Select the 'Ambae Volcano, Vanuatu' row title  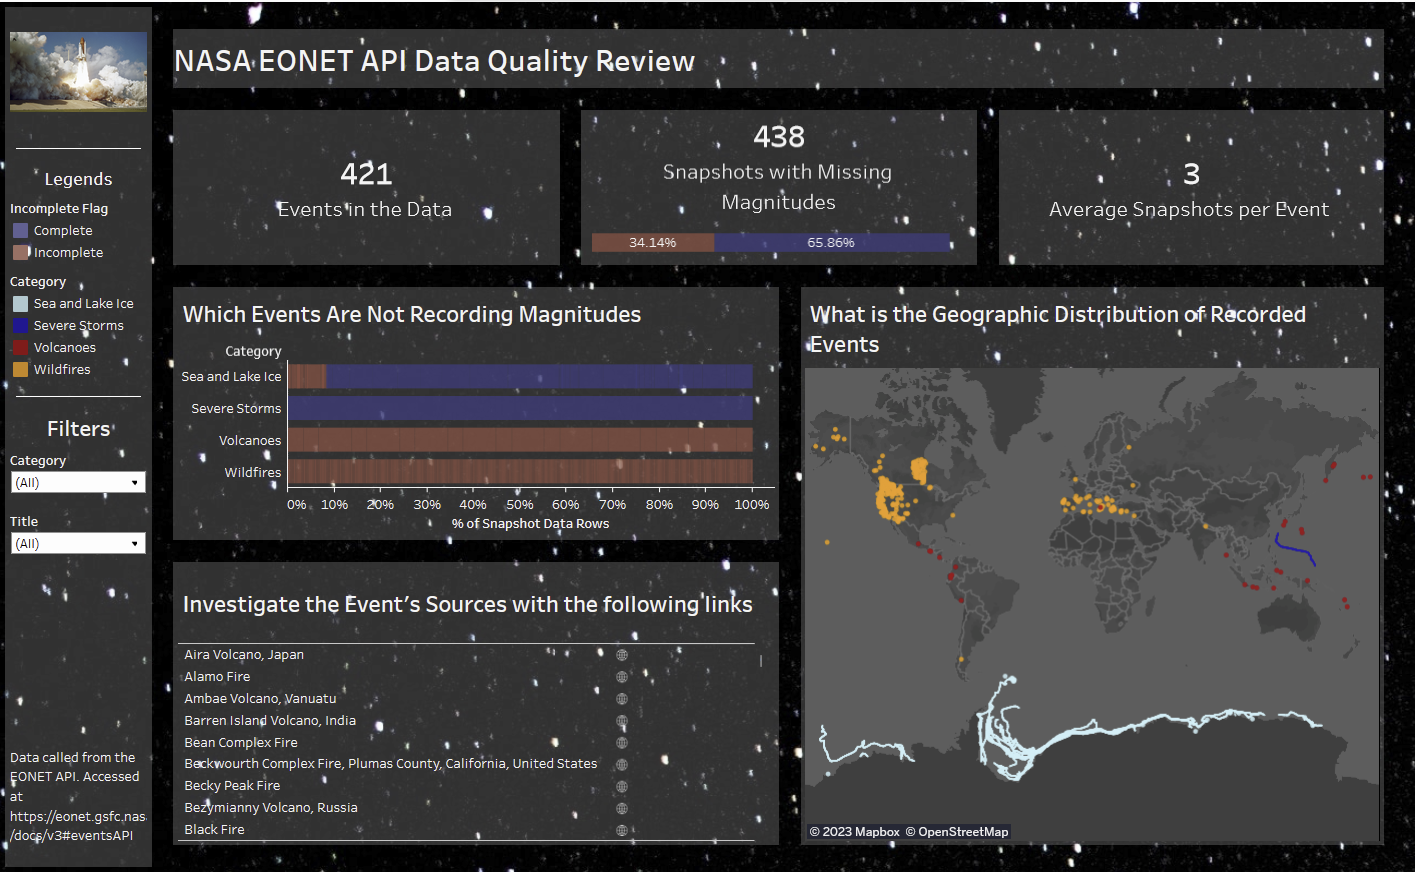[x=260, y=699]
